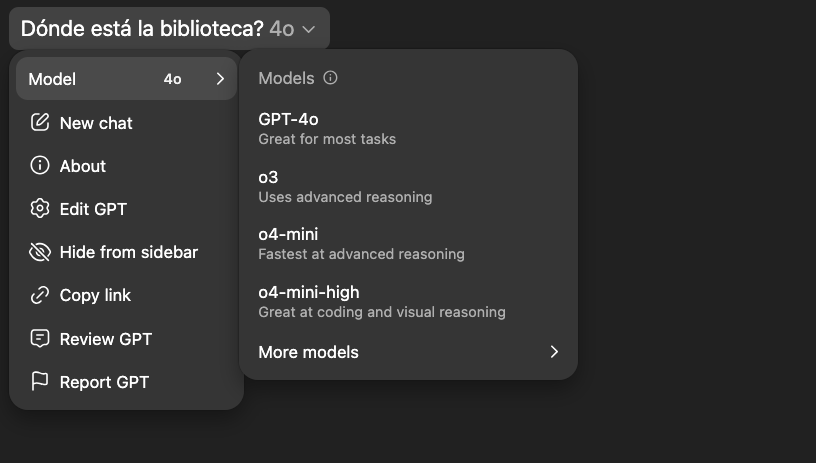Screen dimensions: 816x463
Task: Click the Copy link chain icon
Action: [40, 295]
